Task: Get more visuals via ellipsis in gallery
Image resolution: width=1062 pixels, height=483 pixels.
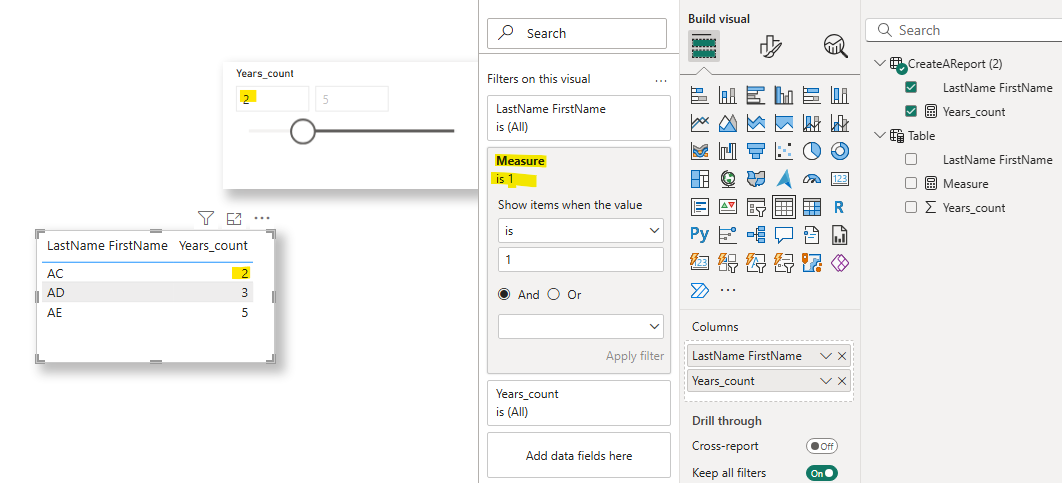Action: (x=727, y=291)
